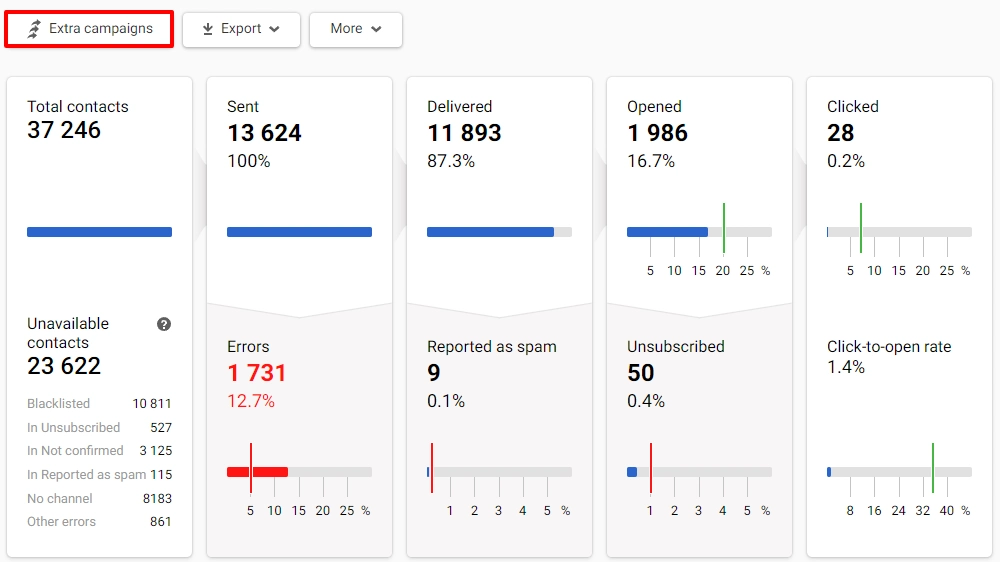Click the Sent rate 100%
1000x562 pixels.
[249, 161]
